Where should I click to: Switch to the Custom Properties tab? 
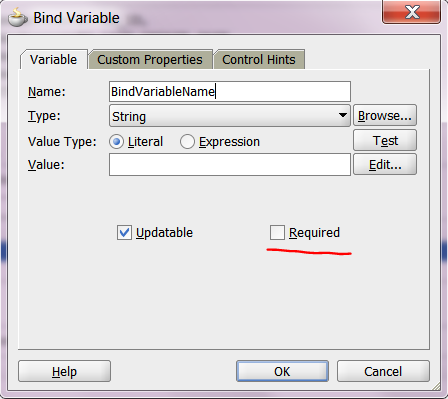150,60
